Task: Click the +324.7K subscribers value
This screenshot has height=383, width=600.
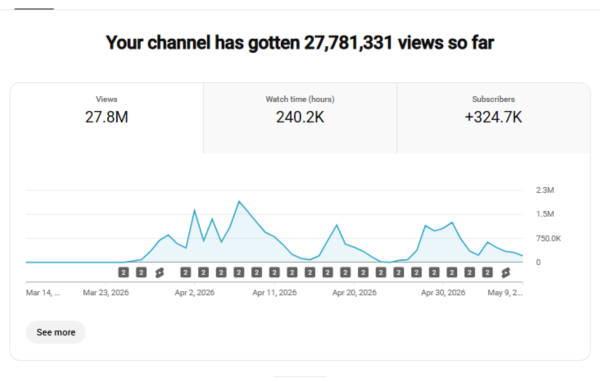Action: click(x=493, y=117)
